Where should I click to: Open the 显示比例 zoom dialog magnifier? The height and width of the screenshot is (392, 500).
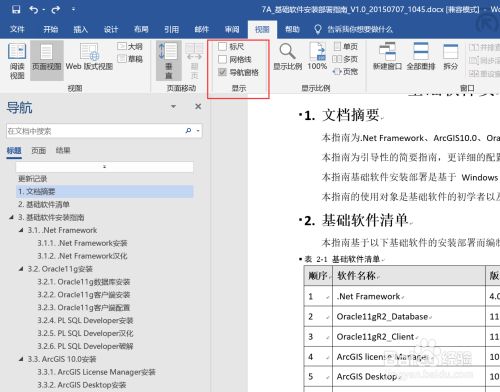click(288, 57)
